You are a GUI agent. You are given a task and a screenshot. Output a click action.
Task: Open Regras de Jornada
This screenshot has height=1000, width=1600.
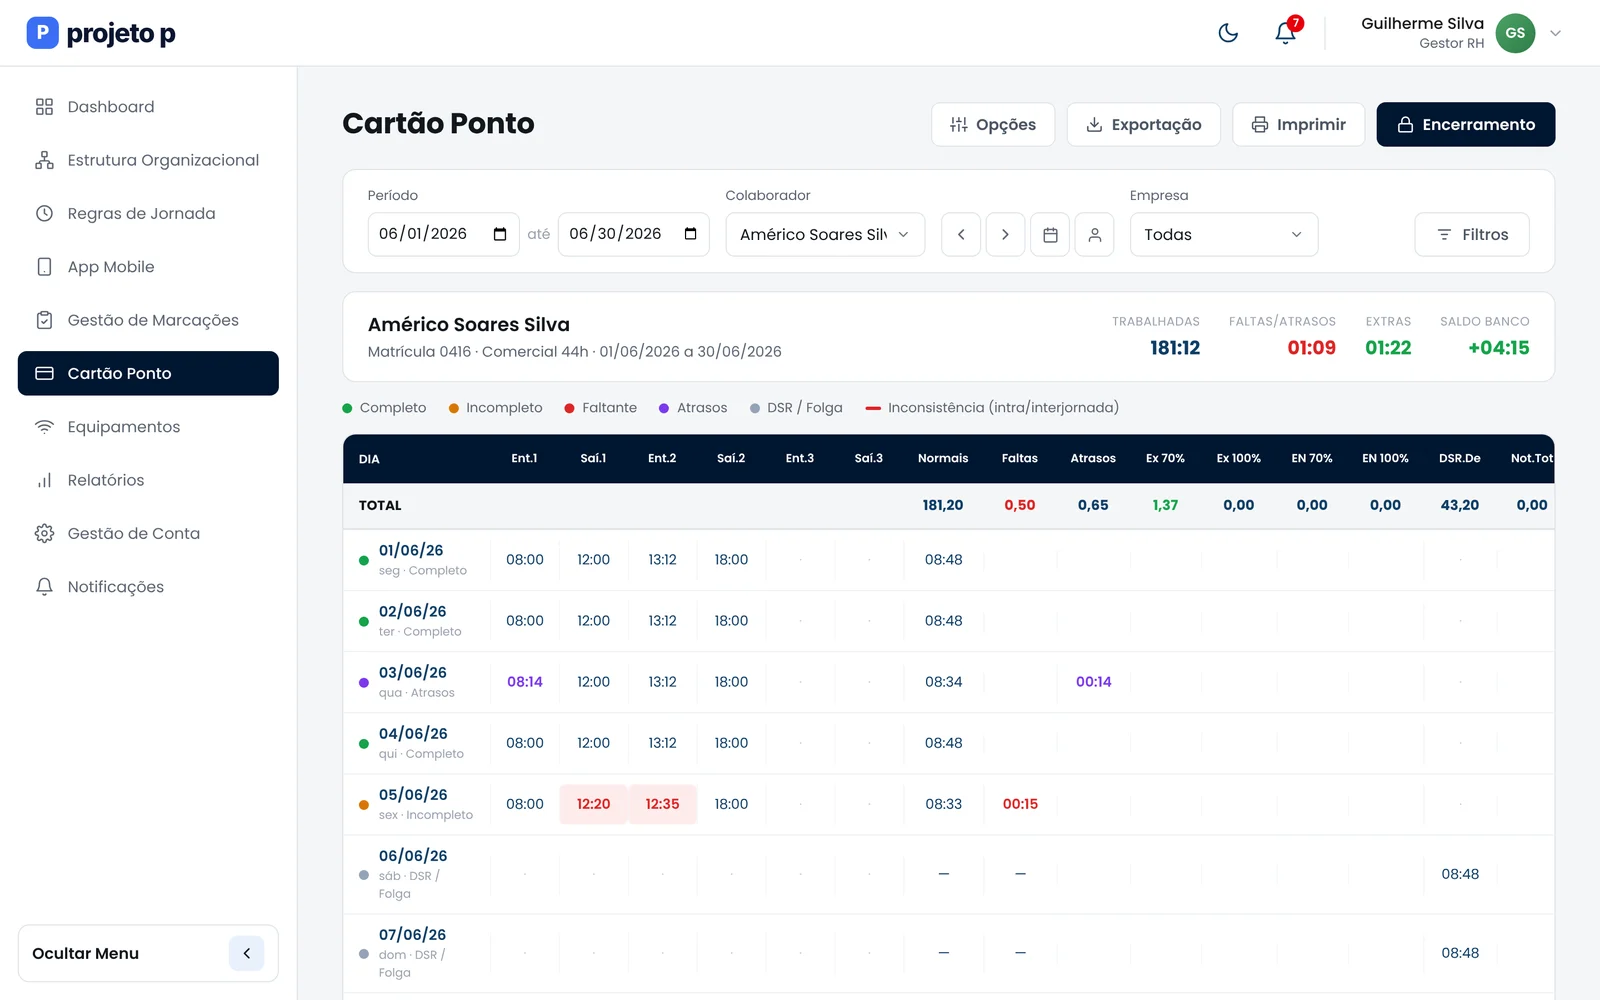pyautogui.click(x=148, y=213)
